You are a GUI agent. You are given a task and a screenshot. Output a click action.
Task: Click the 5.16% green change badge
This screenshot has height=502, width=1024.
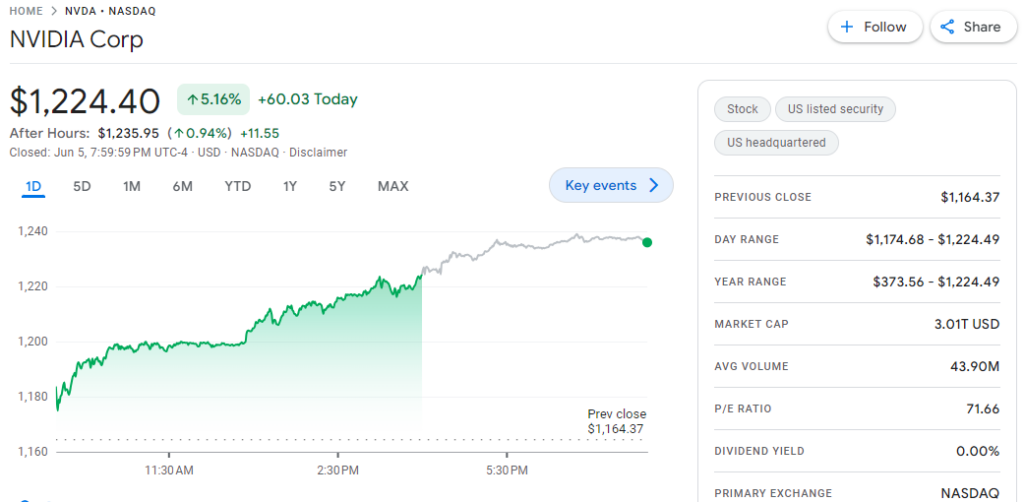pyautogui.click(x=214, y=99)
